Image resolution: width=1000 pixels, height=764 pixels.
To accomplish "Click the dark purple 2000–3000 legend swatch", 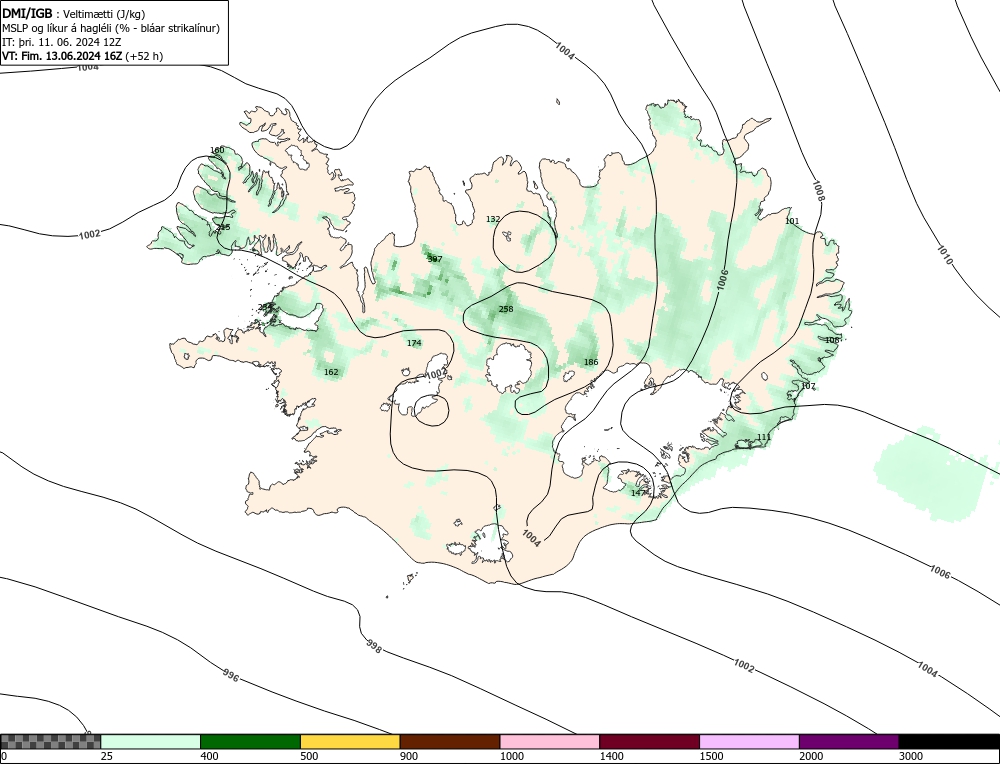I will [849, 742].
